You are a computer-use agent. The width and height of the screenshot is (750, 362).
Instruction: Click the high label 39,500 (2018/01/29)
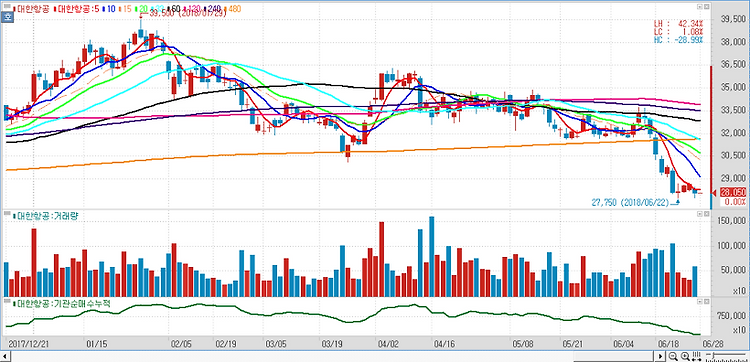(x=188, y=14)
